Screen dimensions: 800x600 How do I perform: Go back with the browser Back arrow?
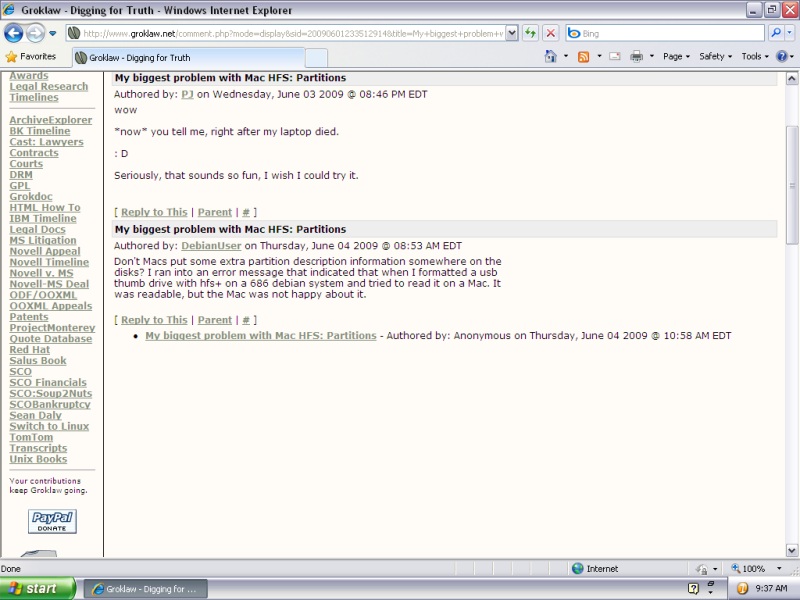[x=13, y=34]
